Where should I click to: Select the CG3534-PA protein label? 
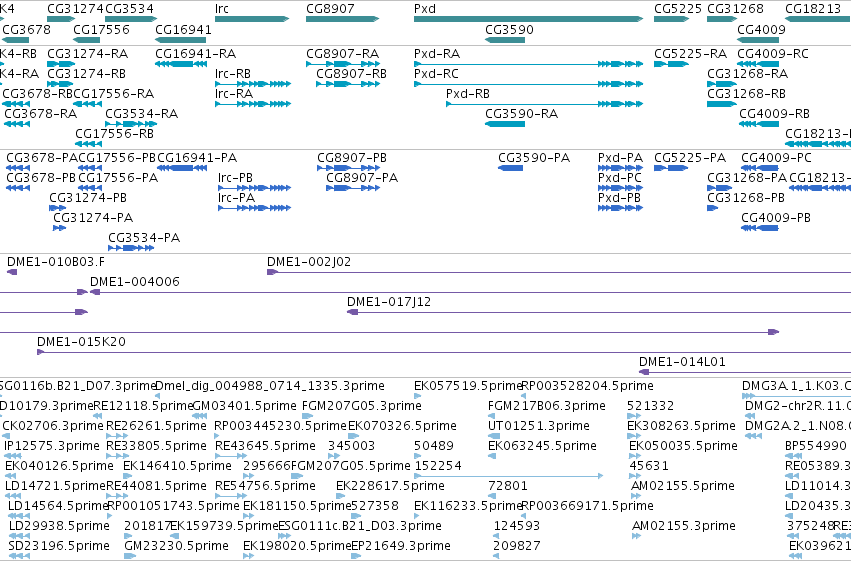(144, 238)
